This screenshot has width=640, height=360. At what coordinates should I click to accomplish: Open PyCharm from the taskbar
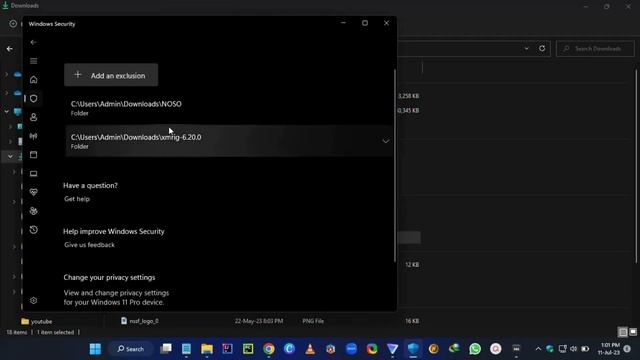click(x=248, y=349)
